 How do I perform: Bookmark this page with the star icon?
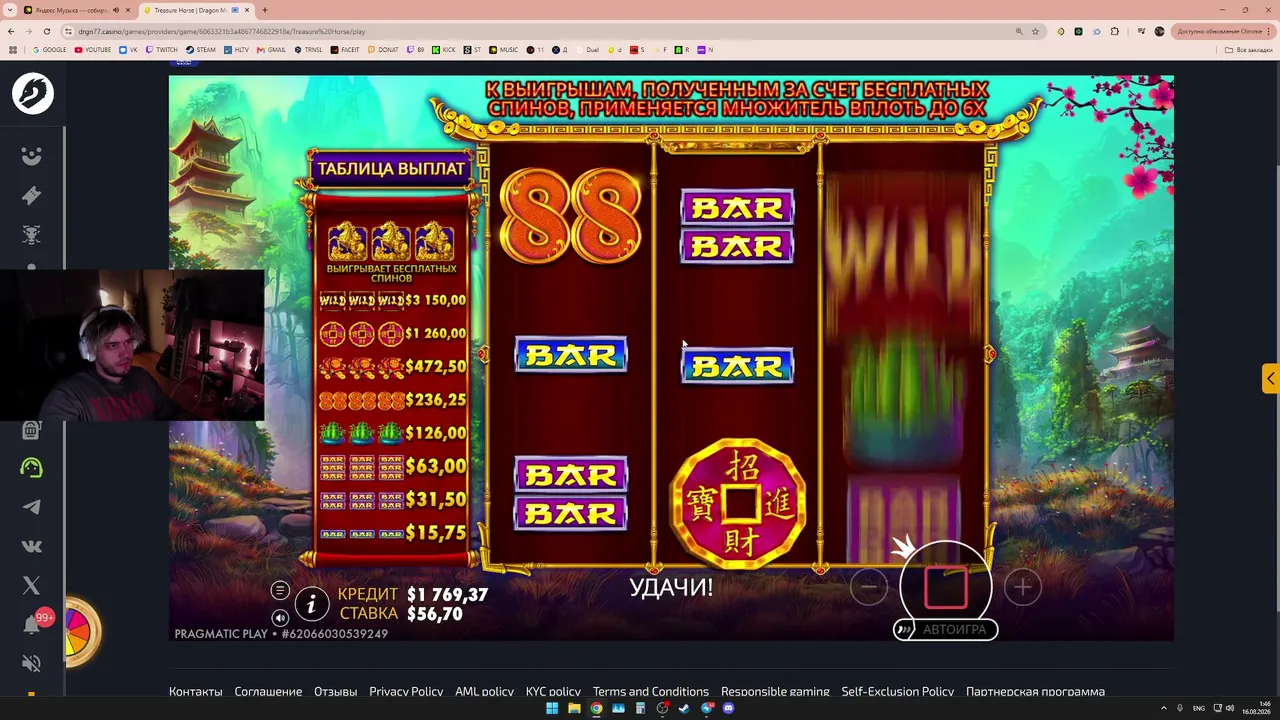pyautogui.click(x=1036, y=31)
